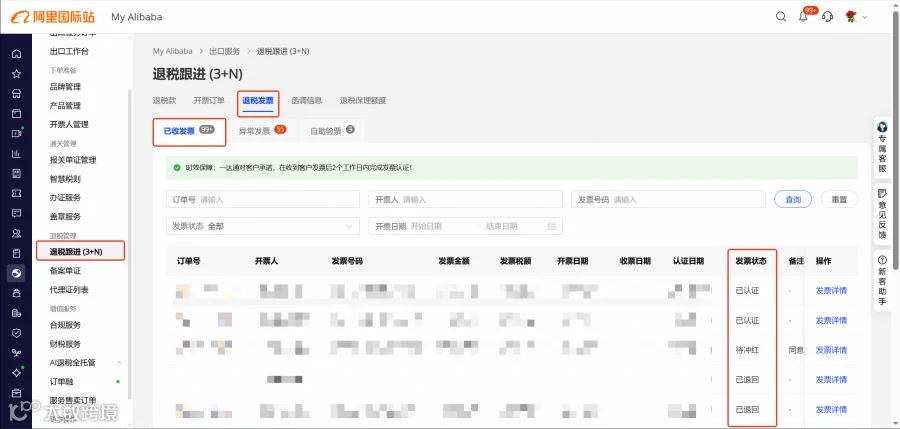Click the calendar icon in 开票日期 field
Screen dimensions: 900x429
coord(552,226)
